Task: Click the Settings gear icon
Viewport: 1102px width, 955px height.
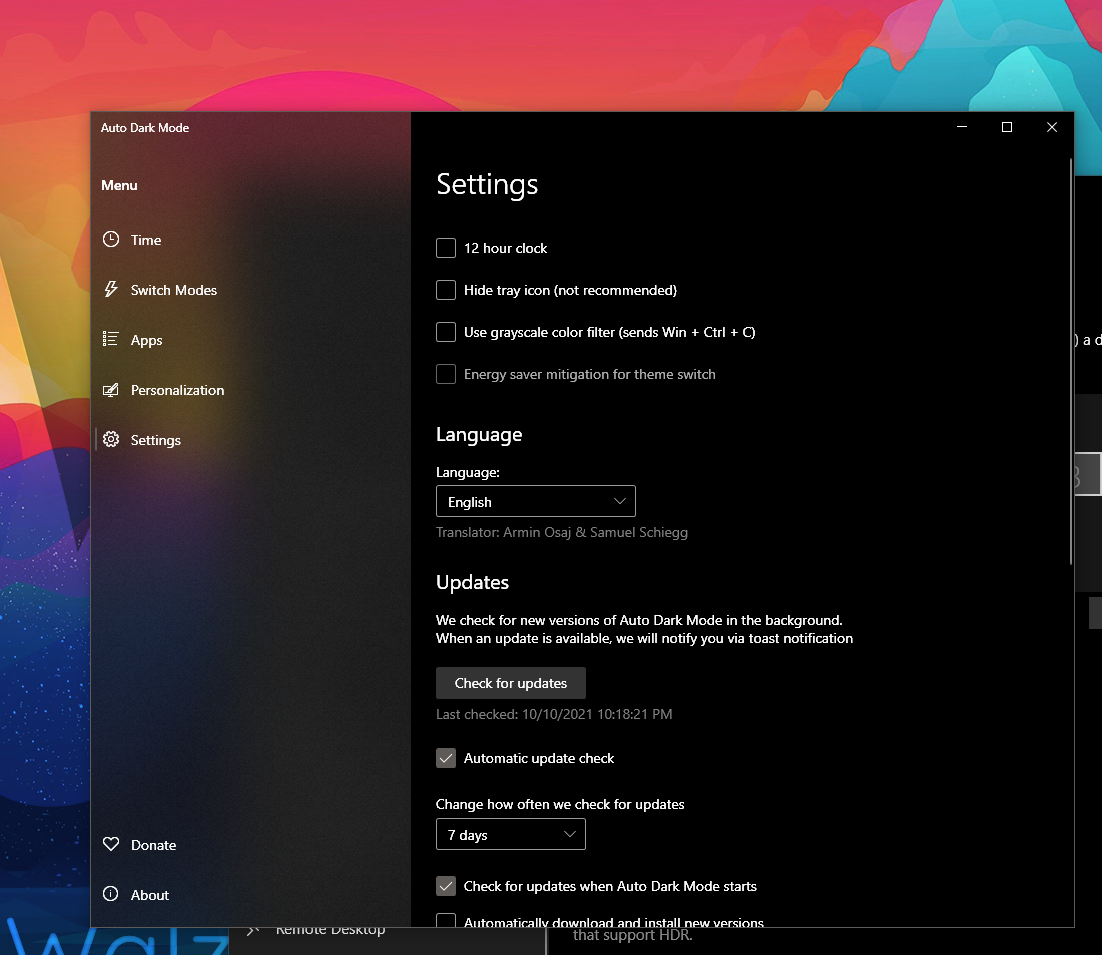Action: (111, 440)
